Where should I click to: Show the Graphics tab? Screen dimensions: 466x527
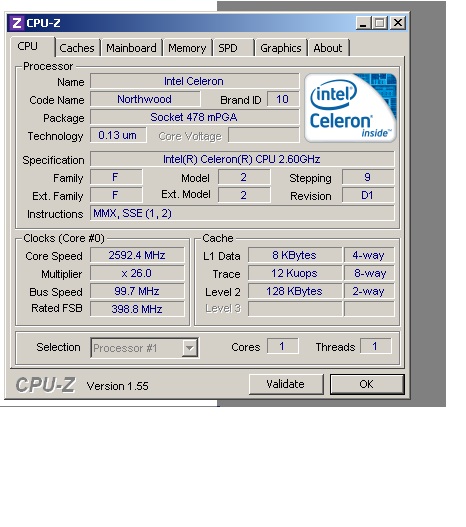tap(281, 48)
